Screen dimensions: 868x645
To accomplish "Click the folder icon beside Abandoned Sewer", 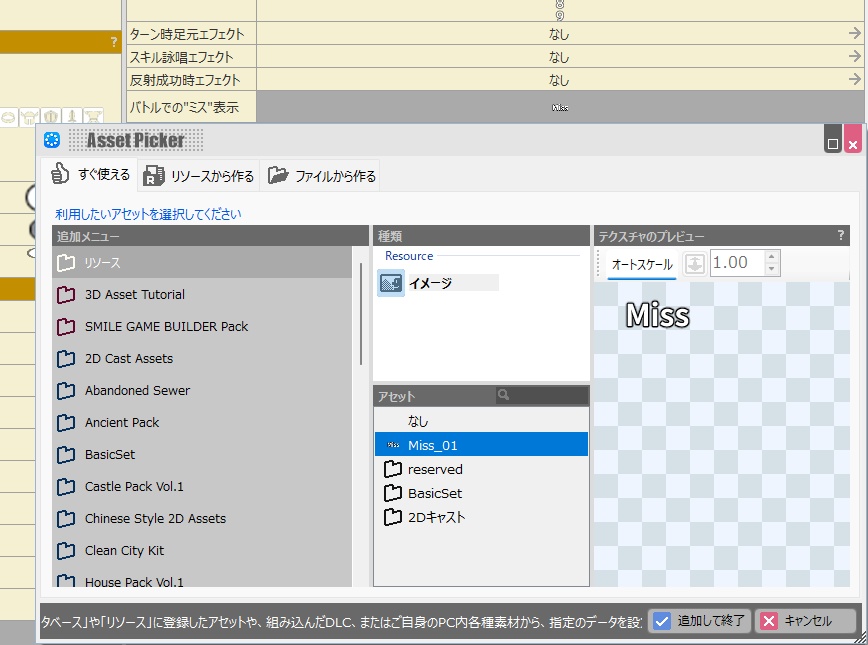I will tap(66, 390).
